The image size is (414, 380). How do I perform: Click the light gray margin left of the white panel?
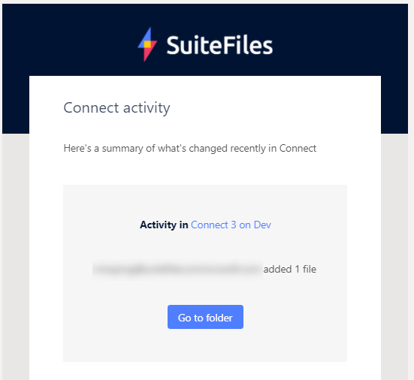pyautogui.click(x=15, y=257)
